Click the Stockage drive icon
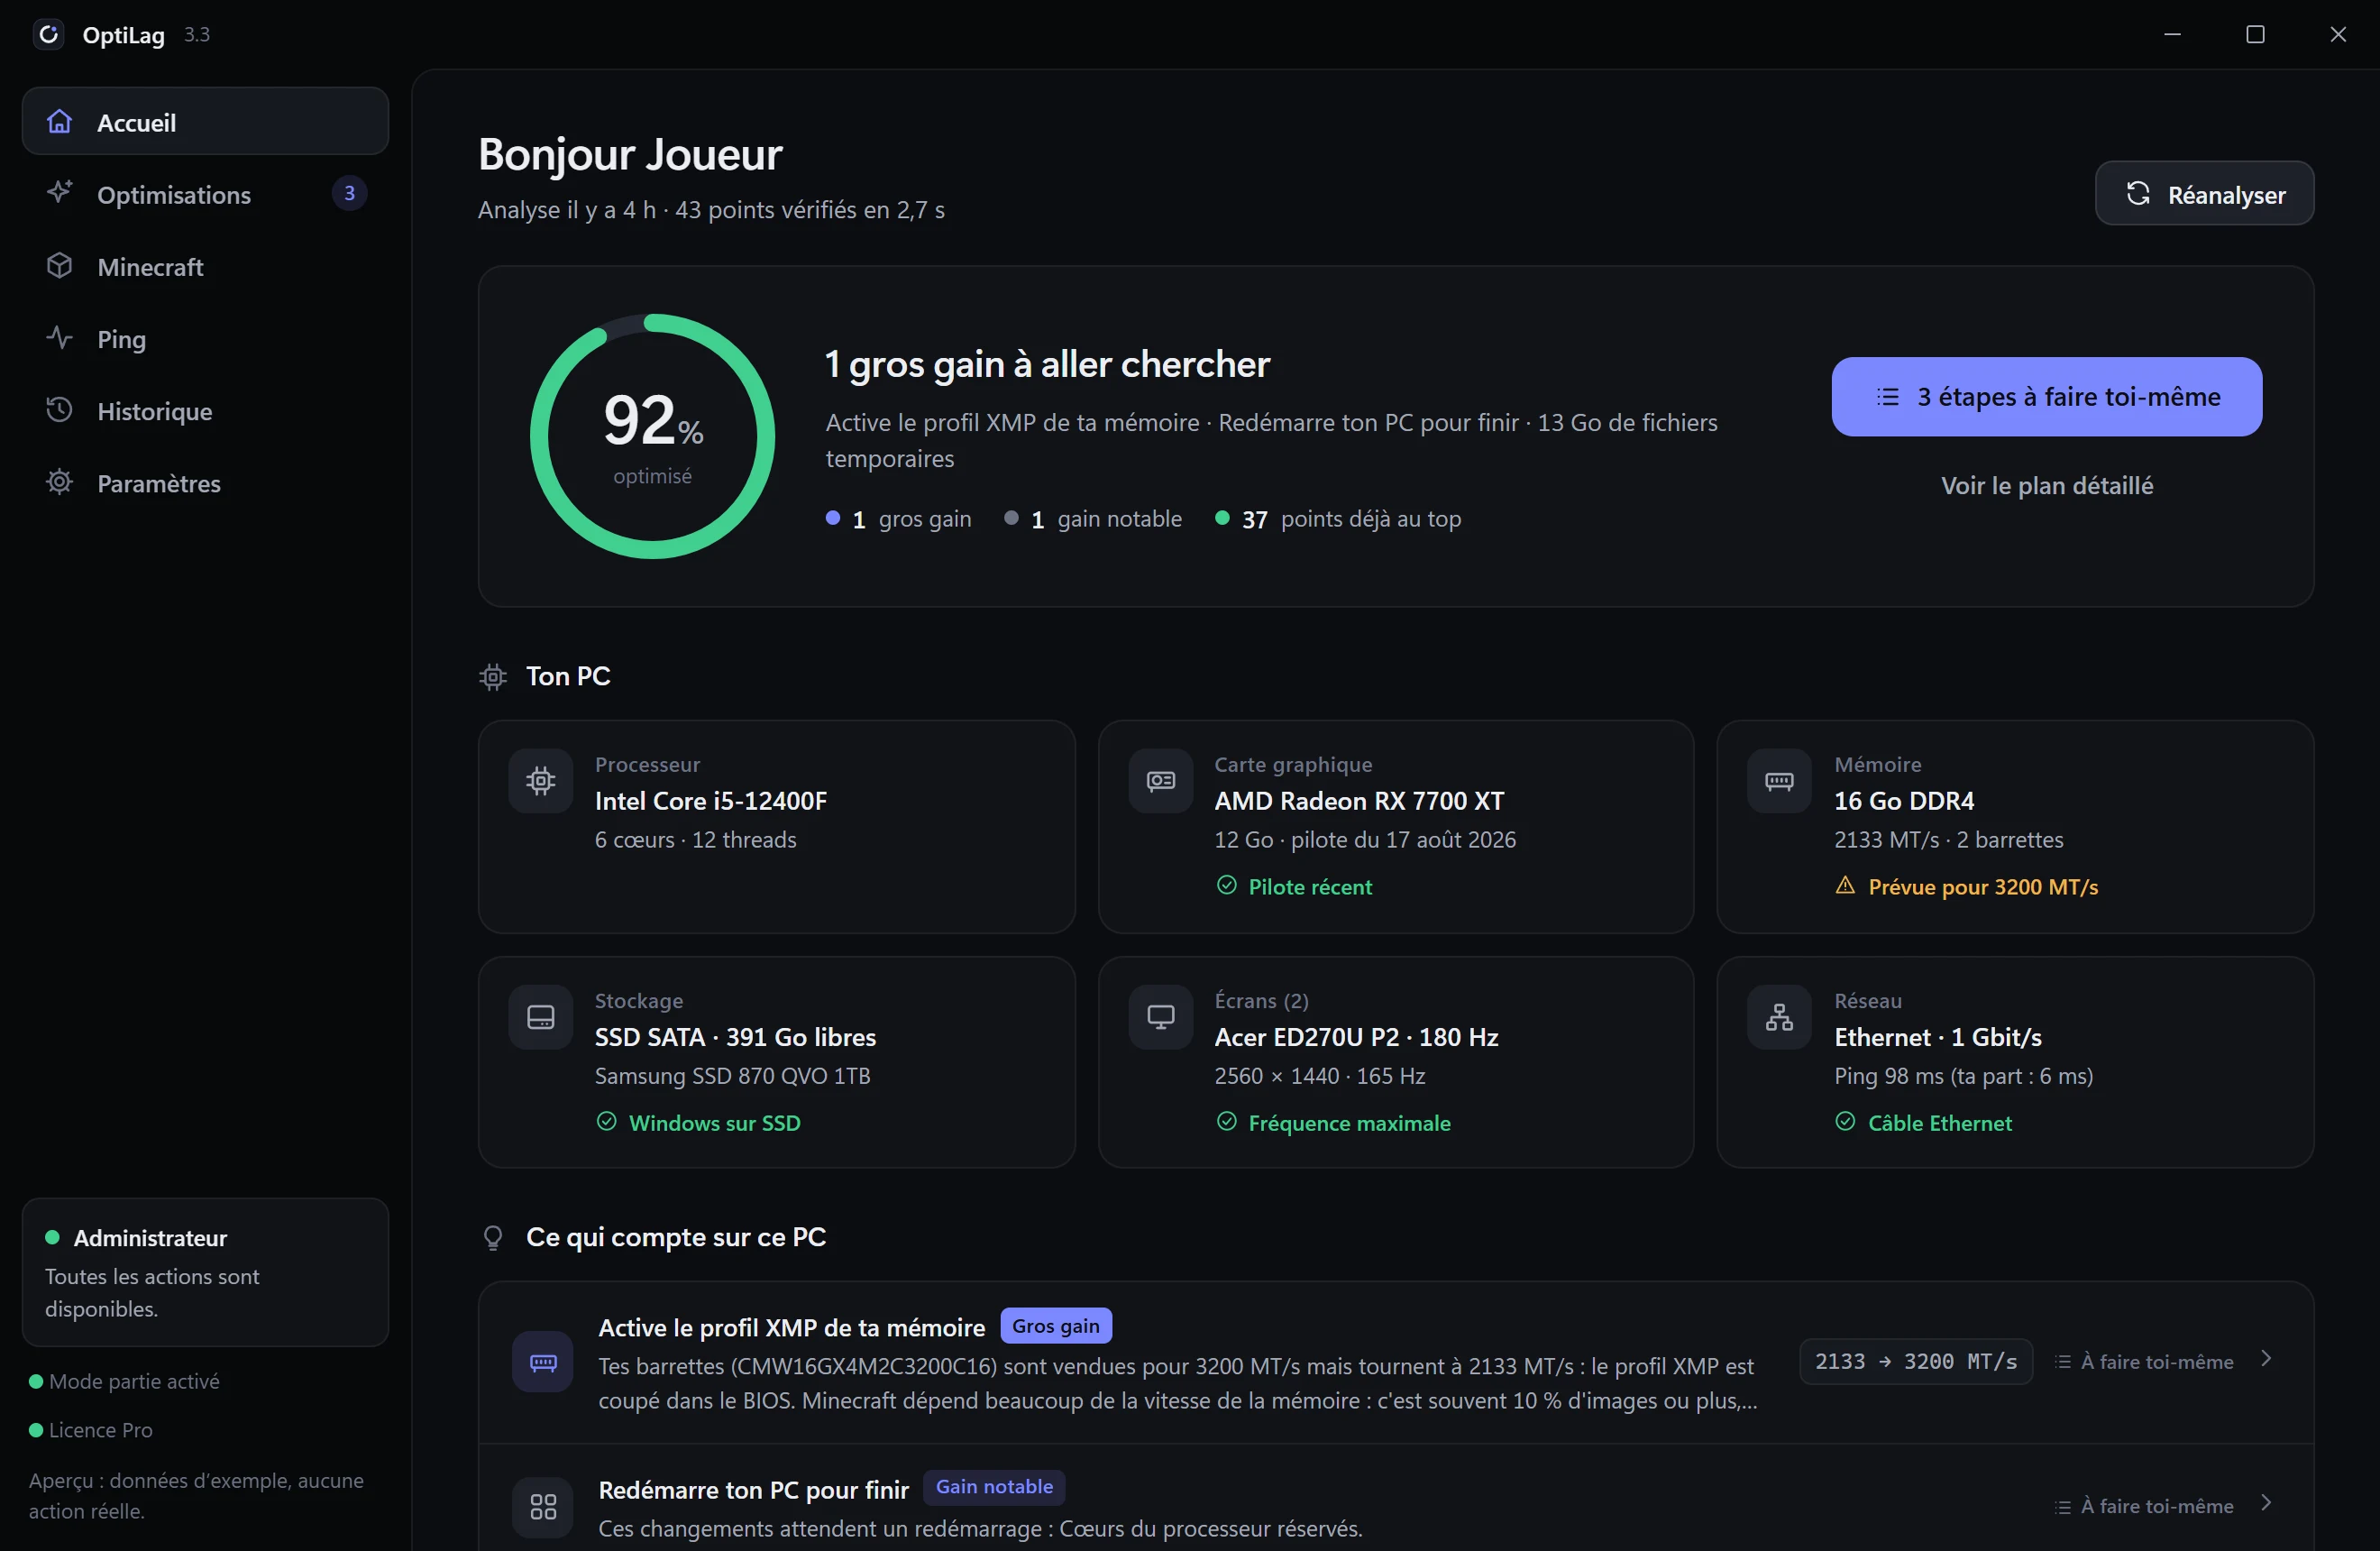This screenshot has width=2380, height=1551. 541,1017
